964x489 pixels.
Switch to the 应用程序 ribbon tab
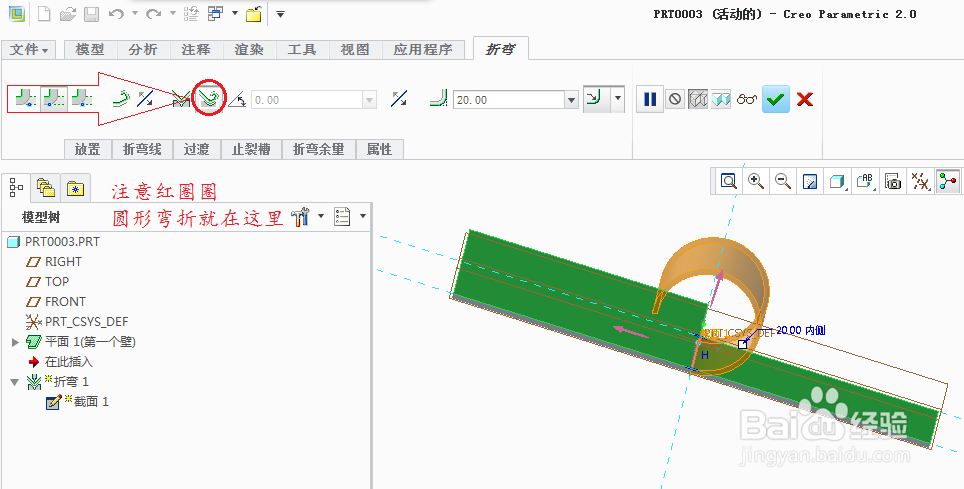coord(423,50)
